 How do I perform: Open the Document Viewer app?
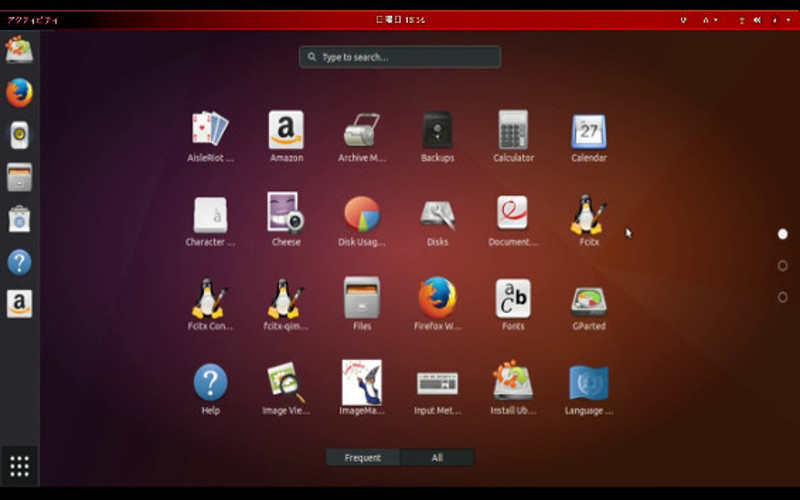513,220
